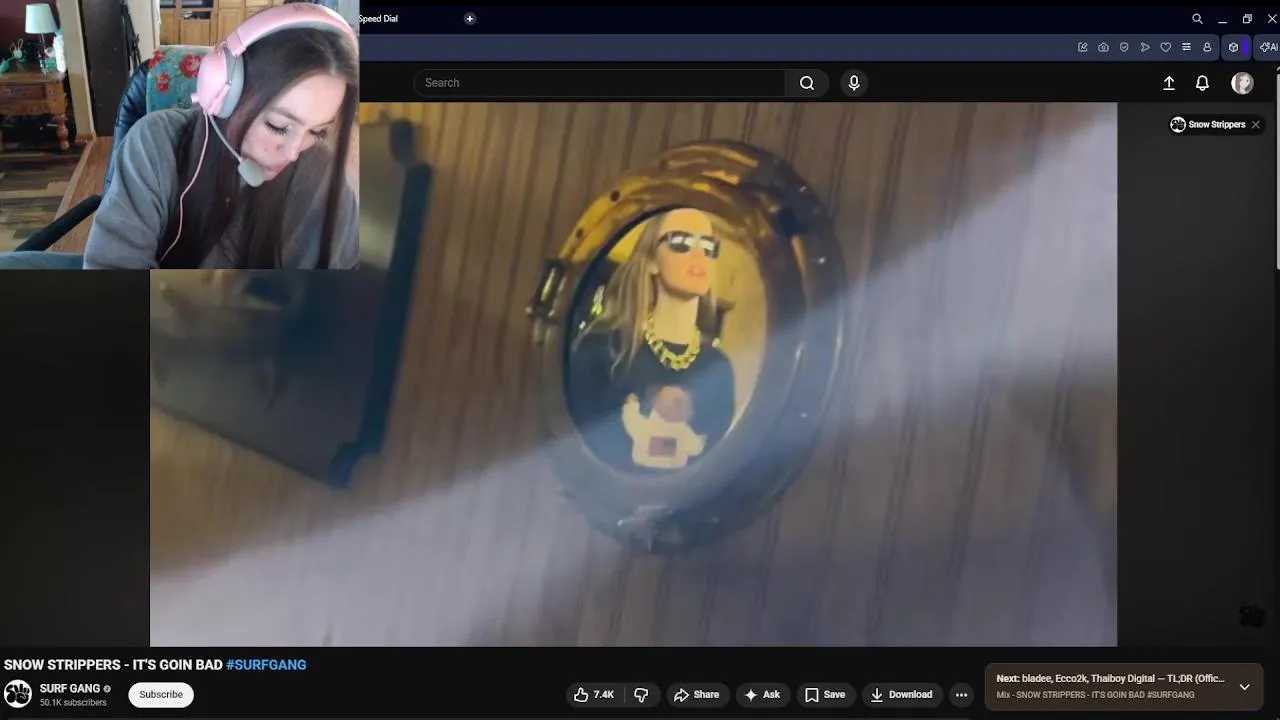Like the video showing 7.4K
This screenshot has height=720, width=1280.
pos(594,695)
